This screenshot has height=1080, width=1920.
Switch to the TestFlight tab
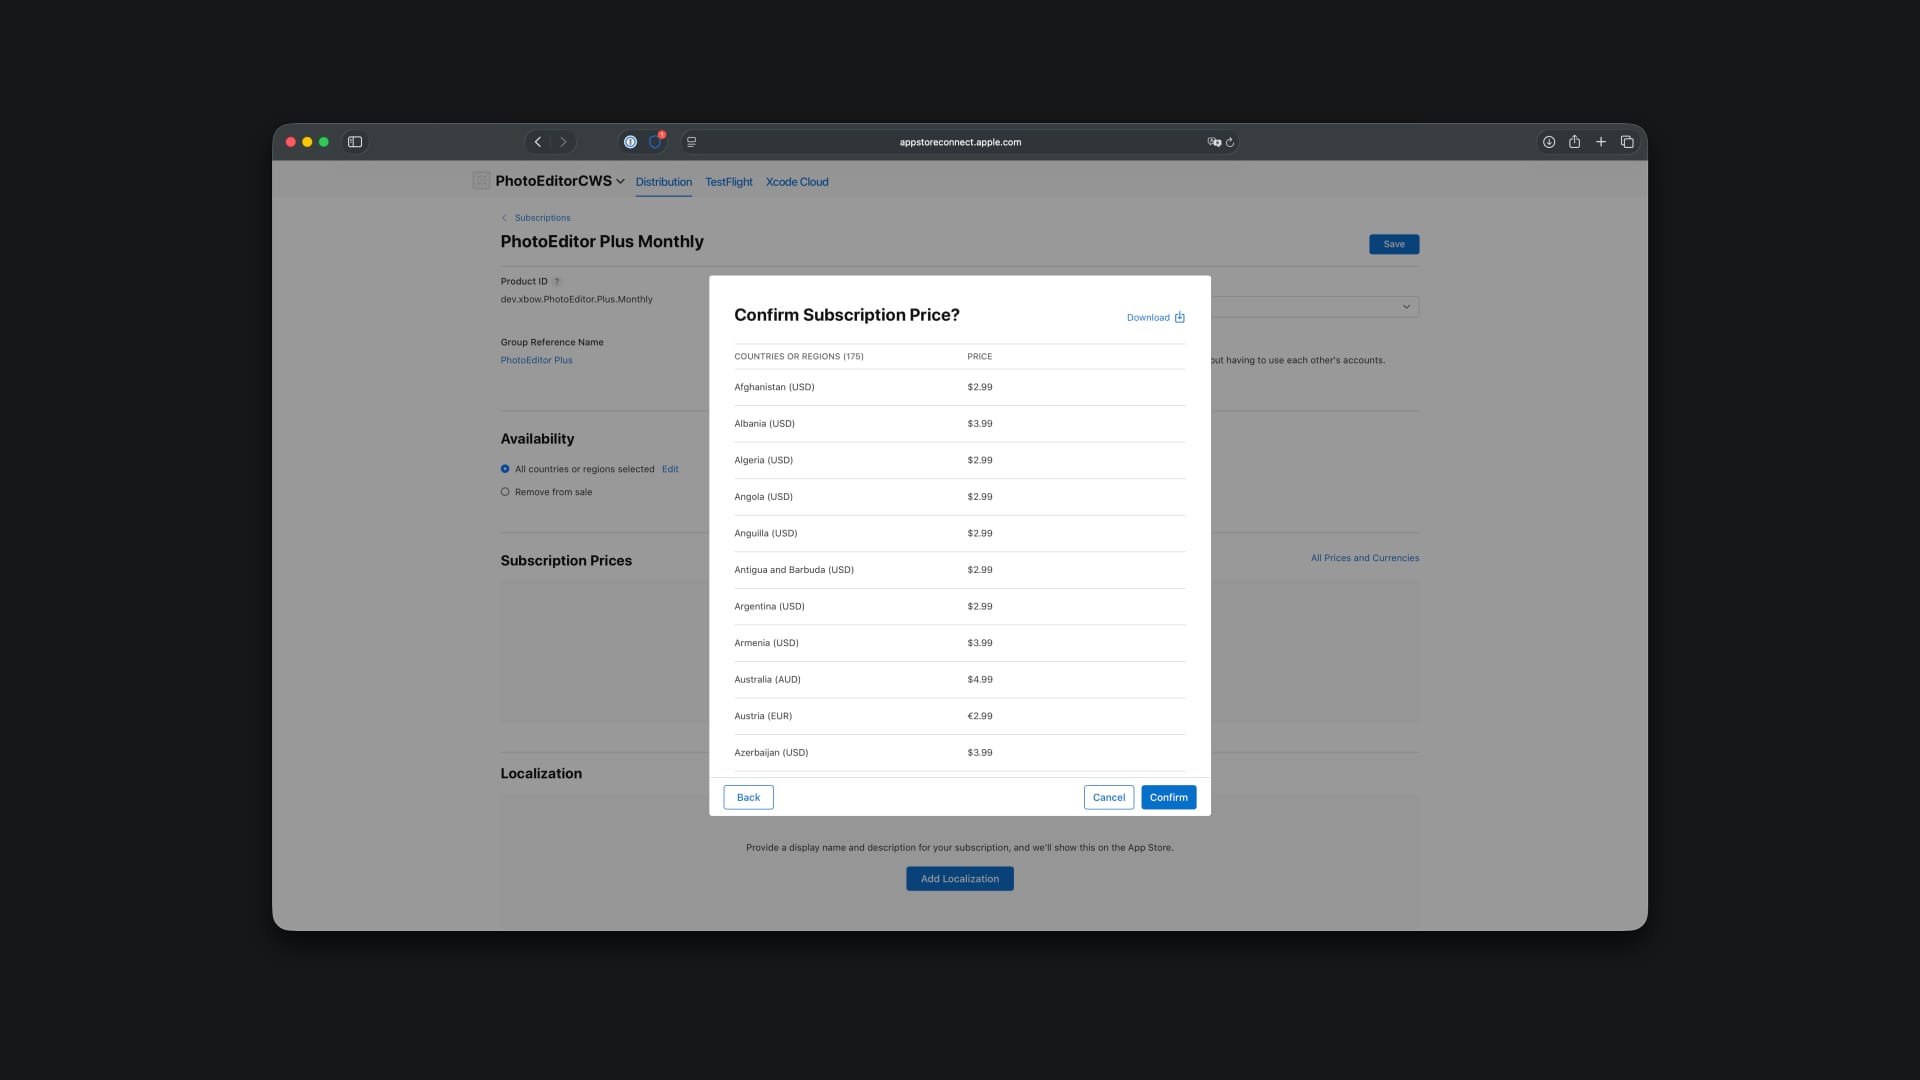coord(728,182)
